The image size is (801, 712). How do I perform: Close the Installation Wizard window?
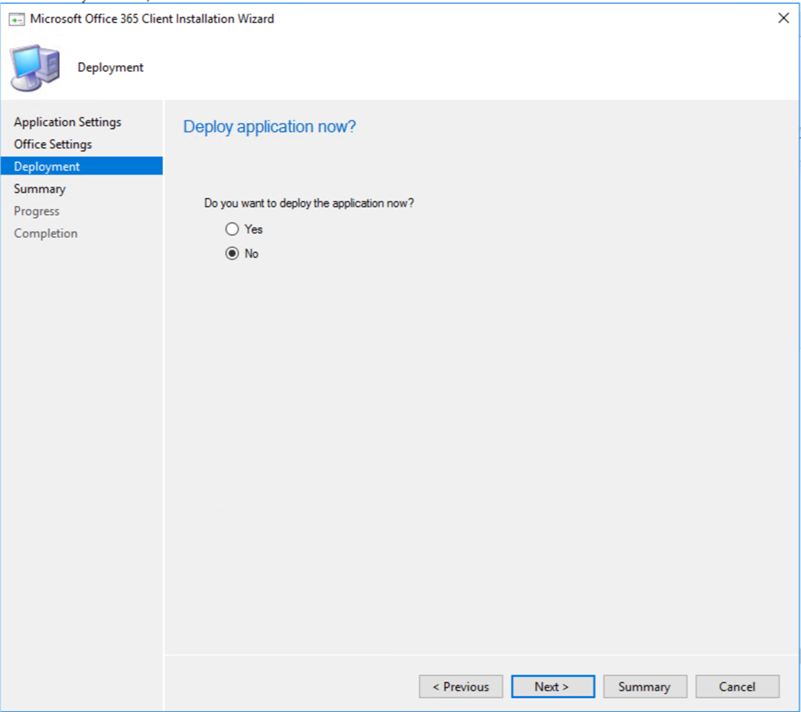coord(783,18)
